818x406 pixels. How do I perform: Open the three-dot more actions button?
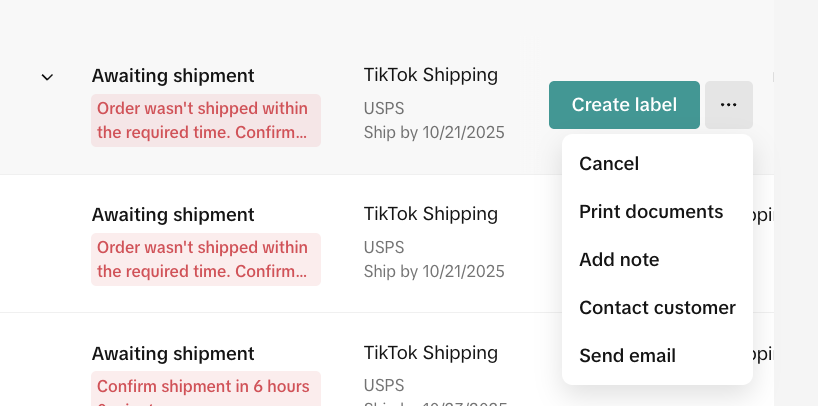728,105
